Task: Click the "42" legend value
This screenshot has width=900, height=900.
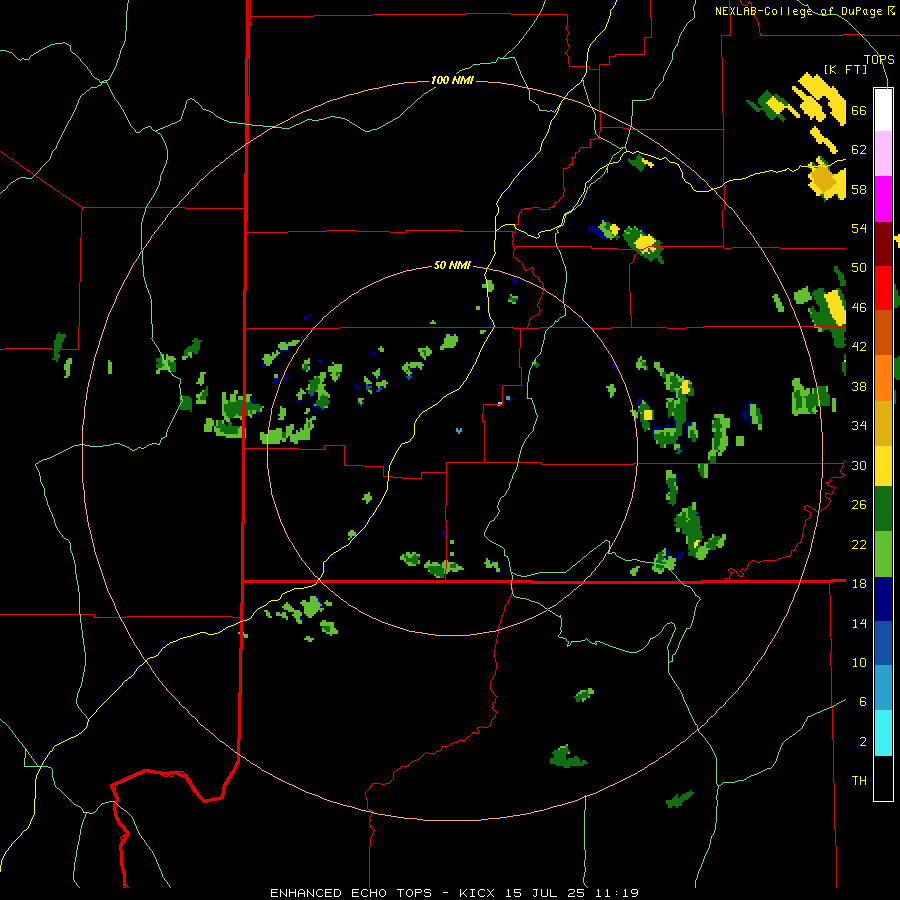Action: click(x=859, y=347)
